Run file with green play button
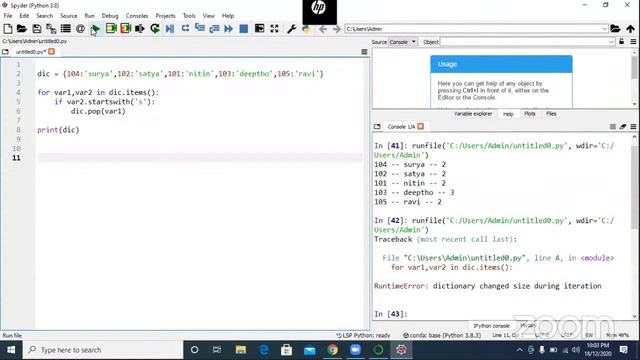 pos(96,29)
